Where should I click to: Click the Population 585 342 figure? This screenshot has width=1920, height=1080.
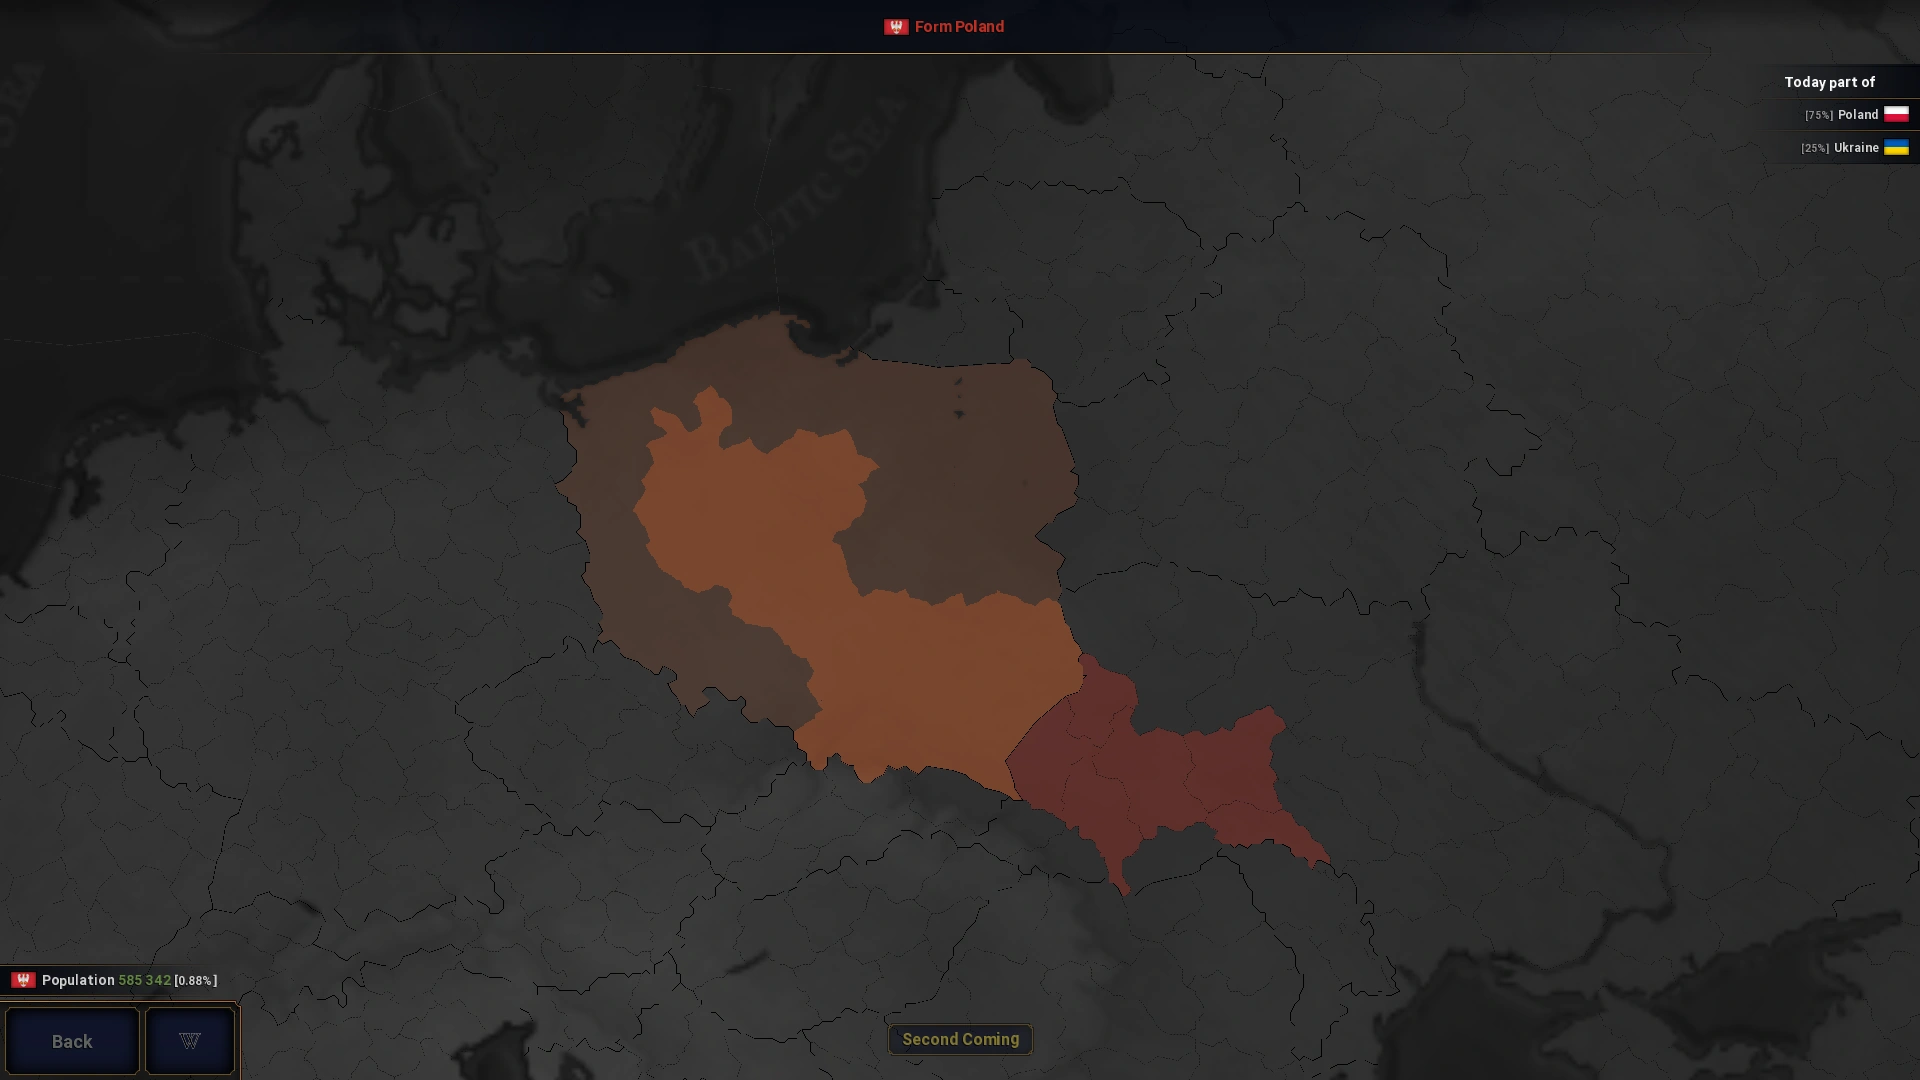144,980
